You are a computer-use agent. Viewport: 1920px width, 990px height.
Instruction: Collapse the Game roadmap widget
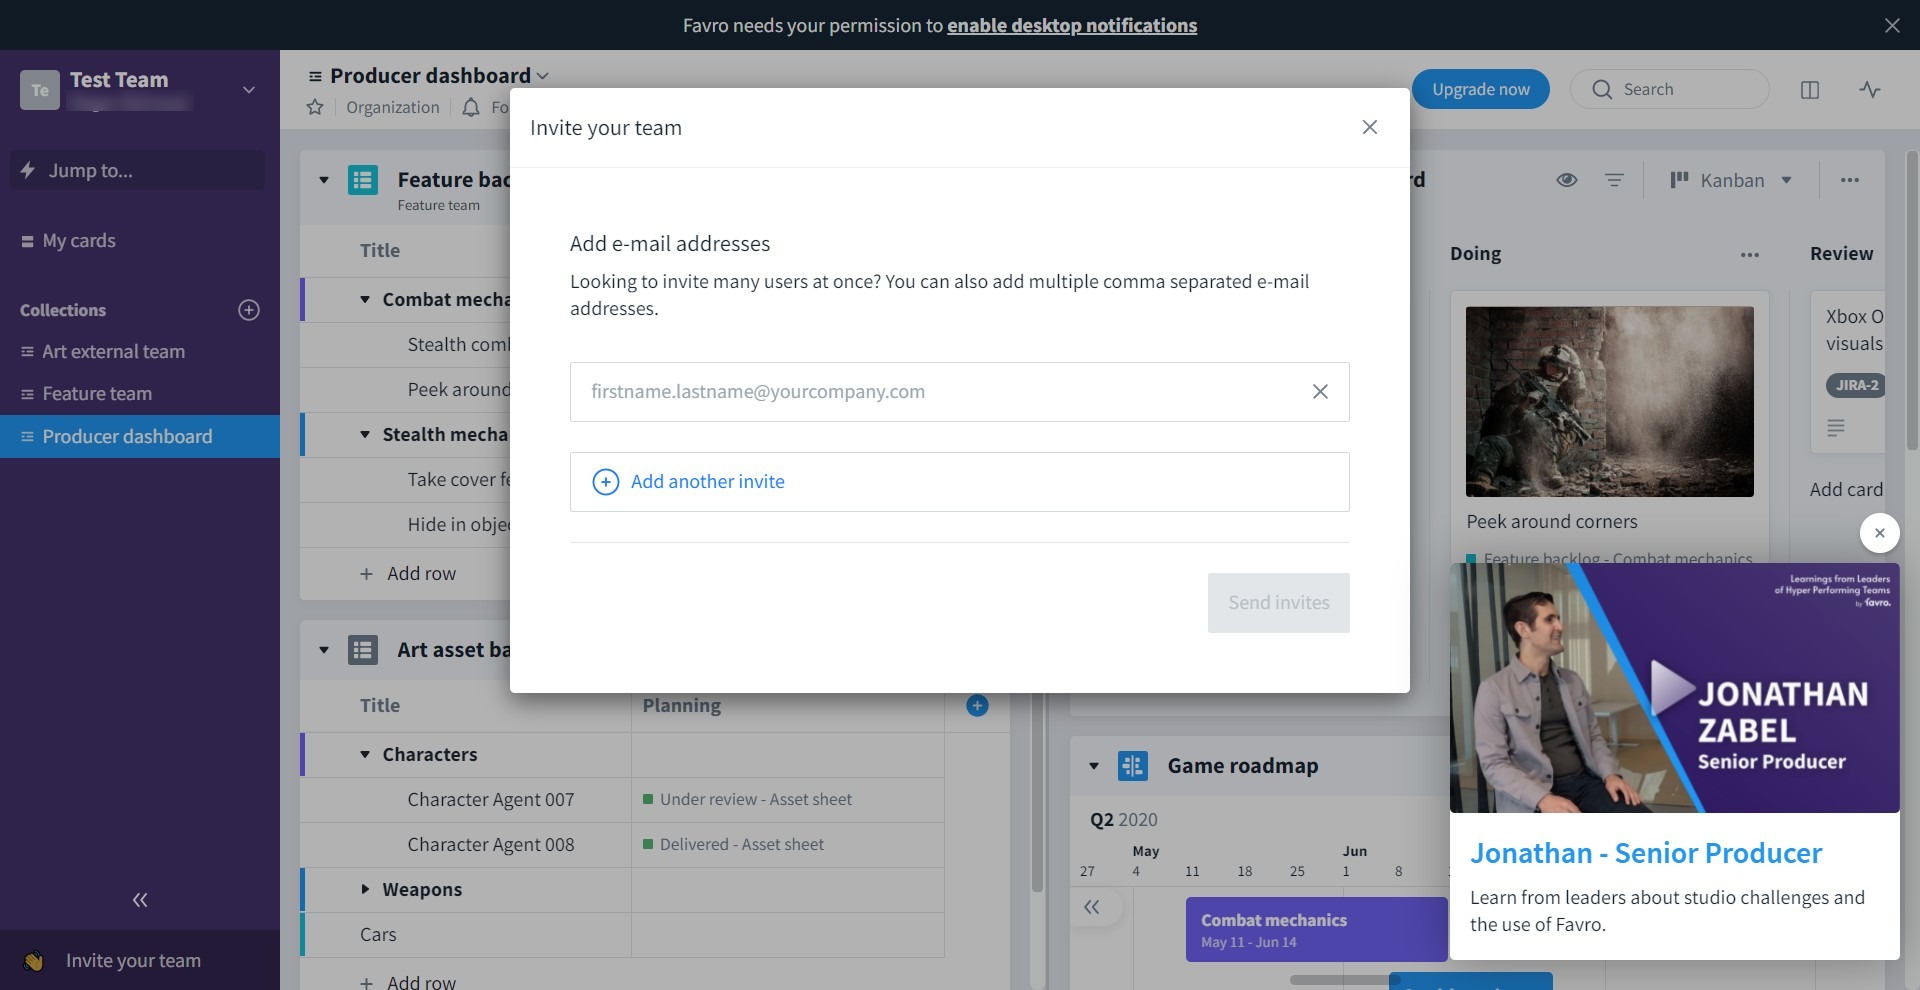(x=1094, y=767)
